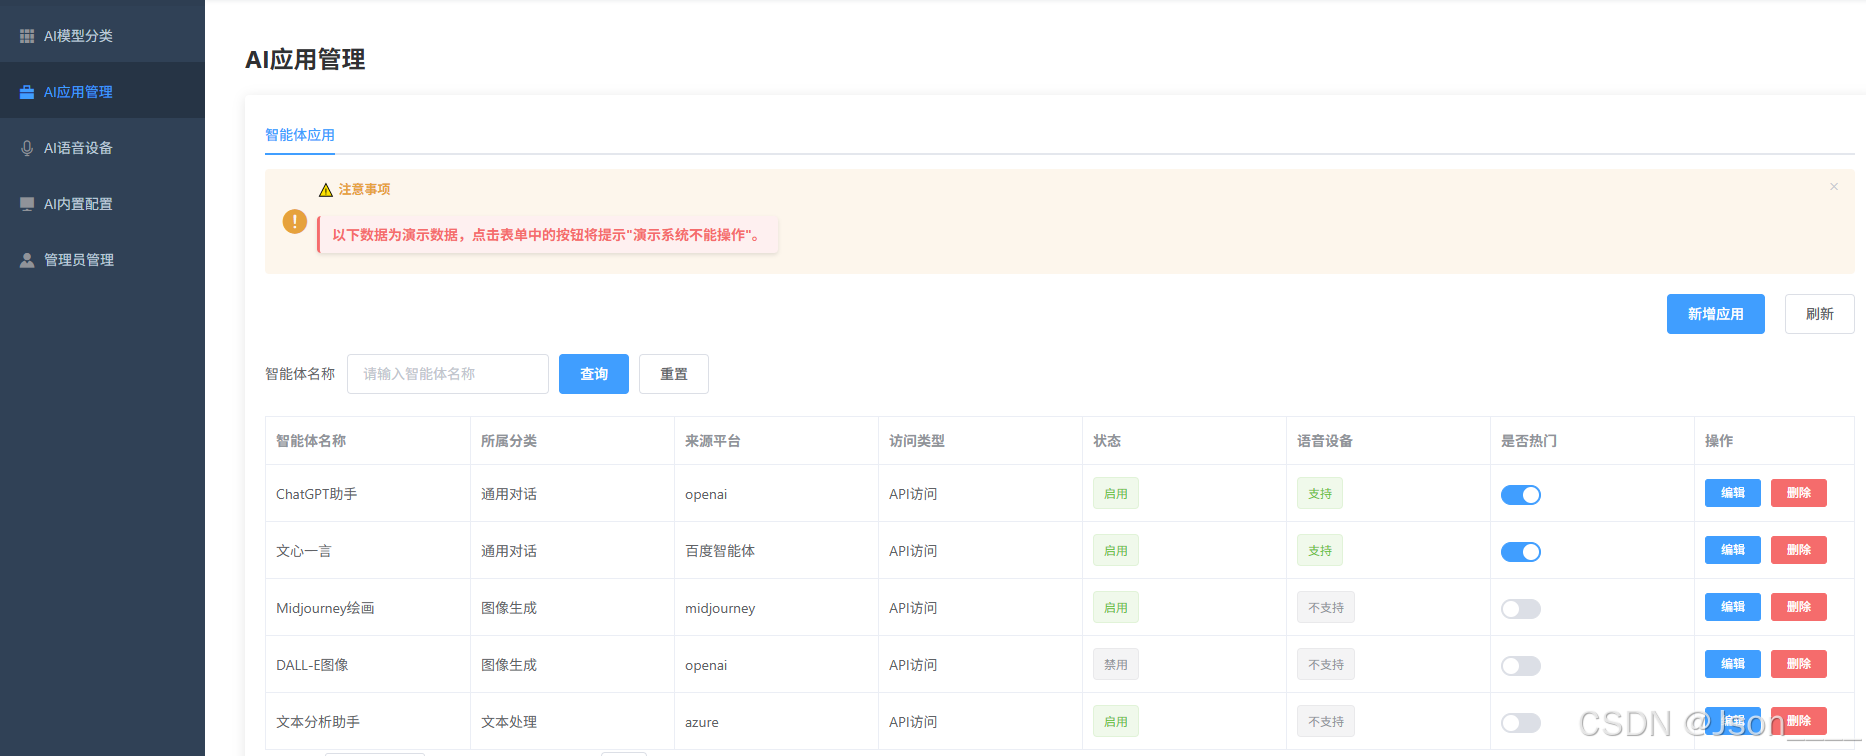
Task: Enable hot toggle for Midjourney绘画
Action: point(1521,609)
